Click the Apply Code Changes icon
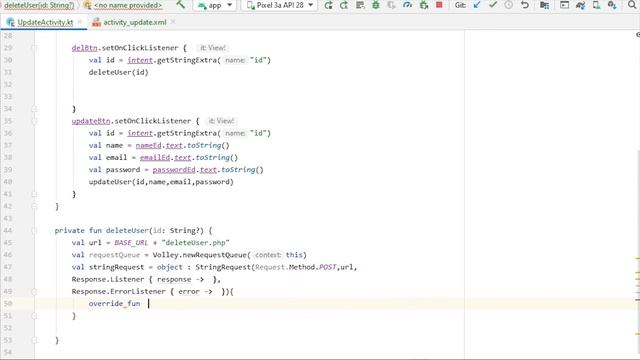This screenshot has width=640, height=360. click(360, 5)
